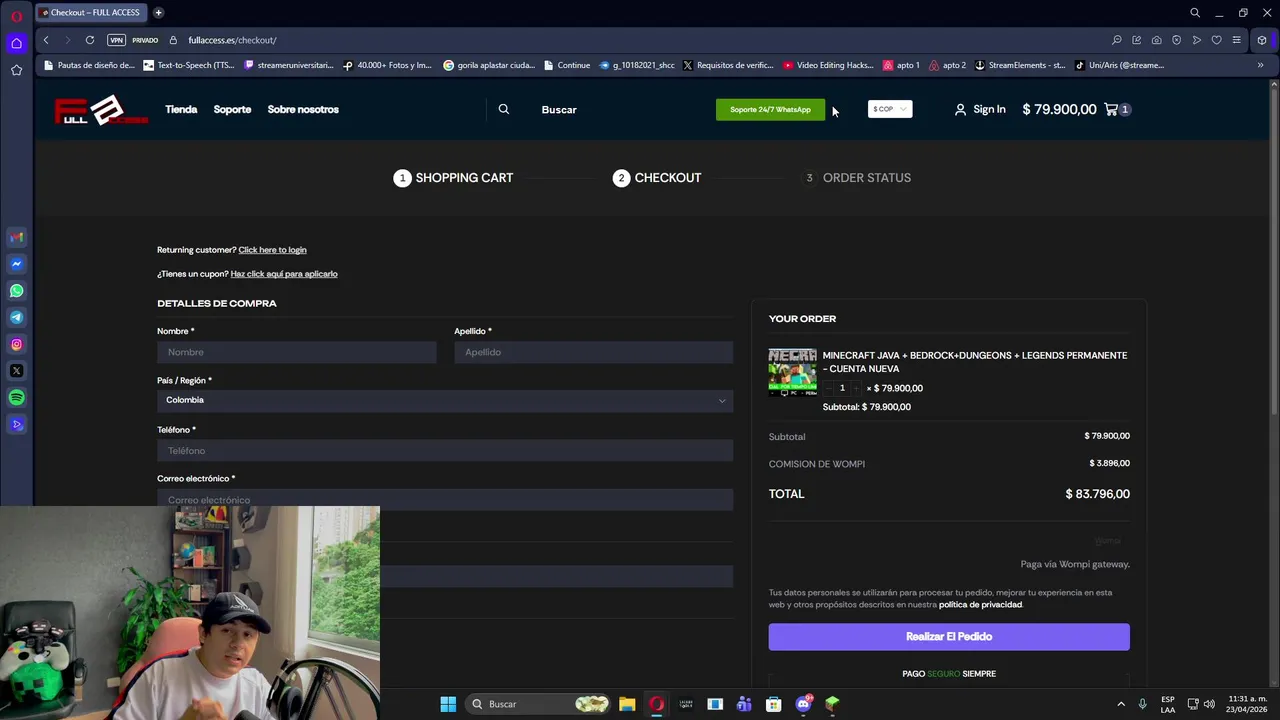
Task: Go back to previous page
Action: [46, 40]
